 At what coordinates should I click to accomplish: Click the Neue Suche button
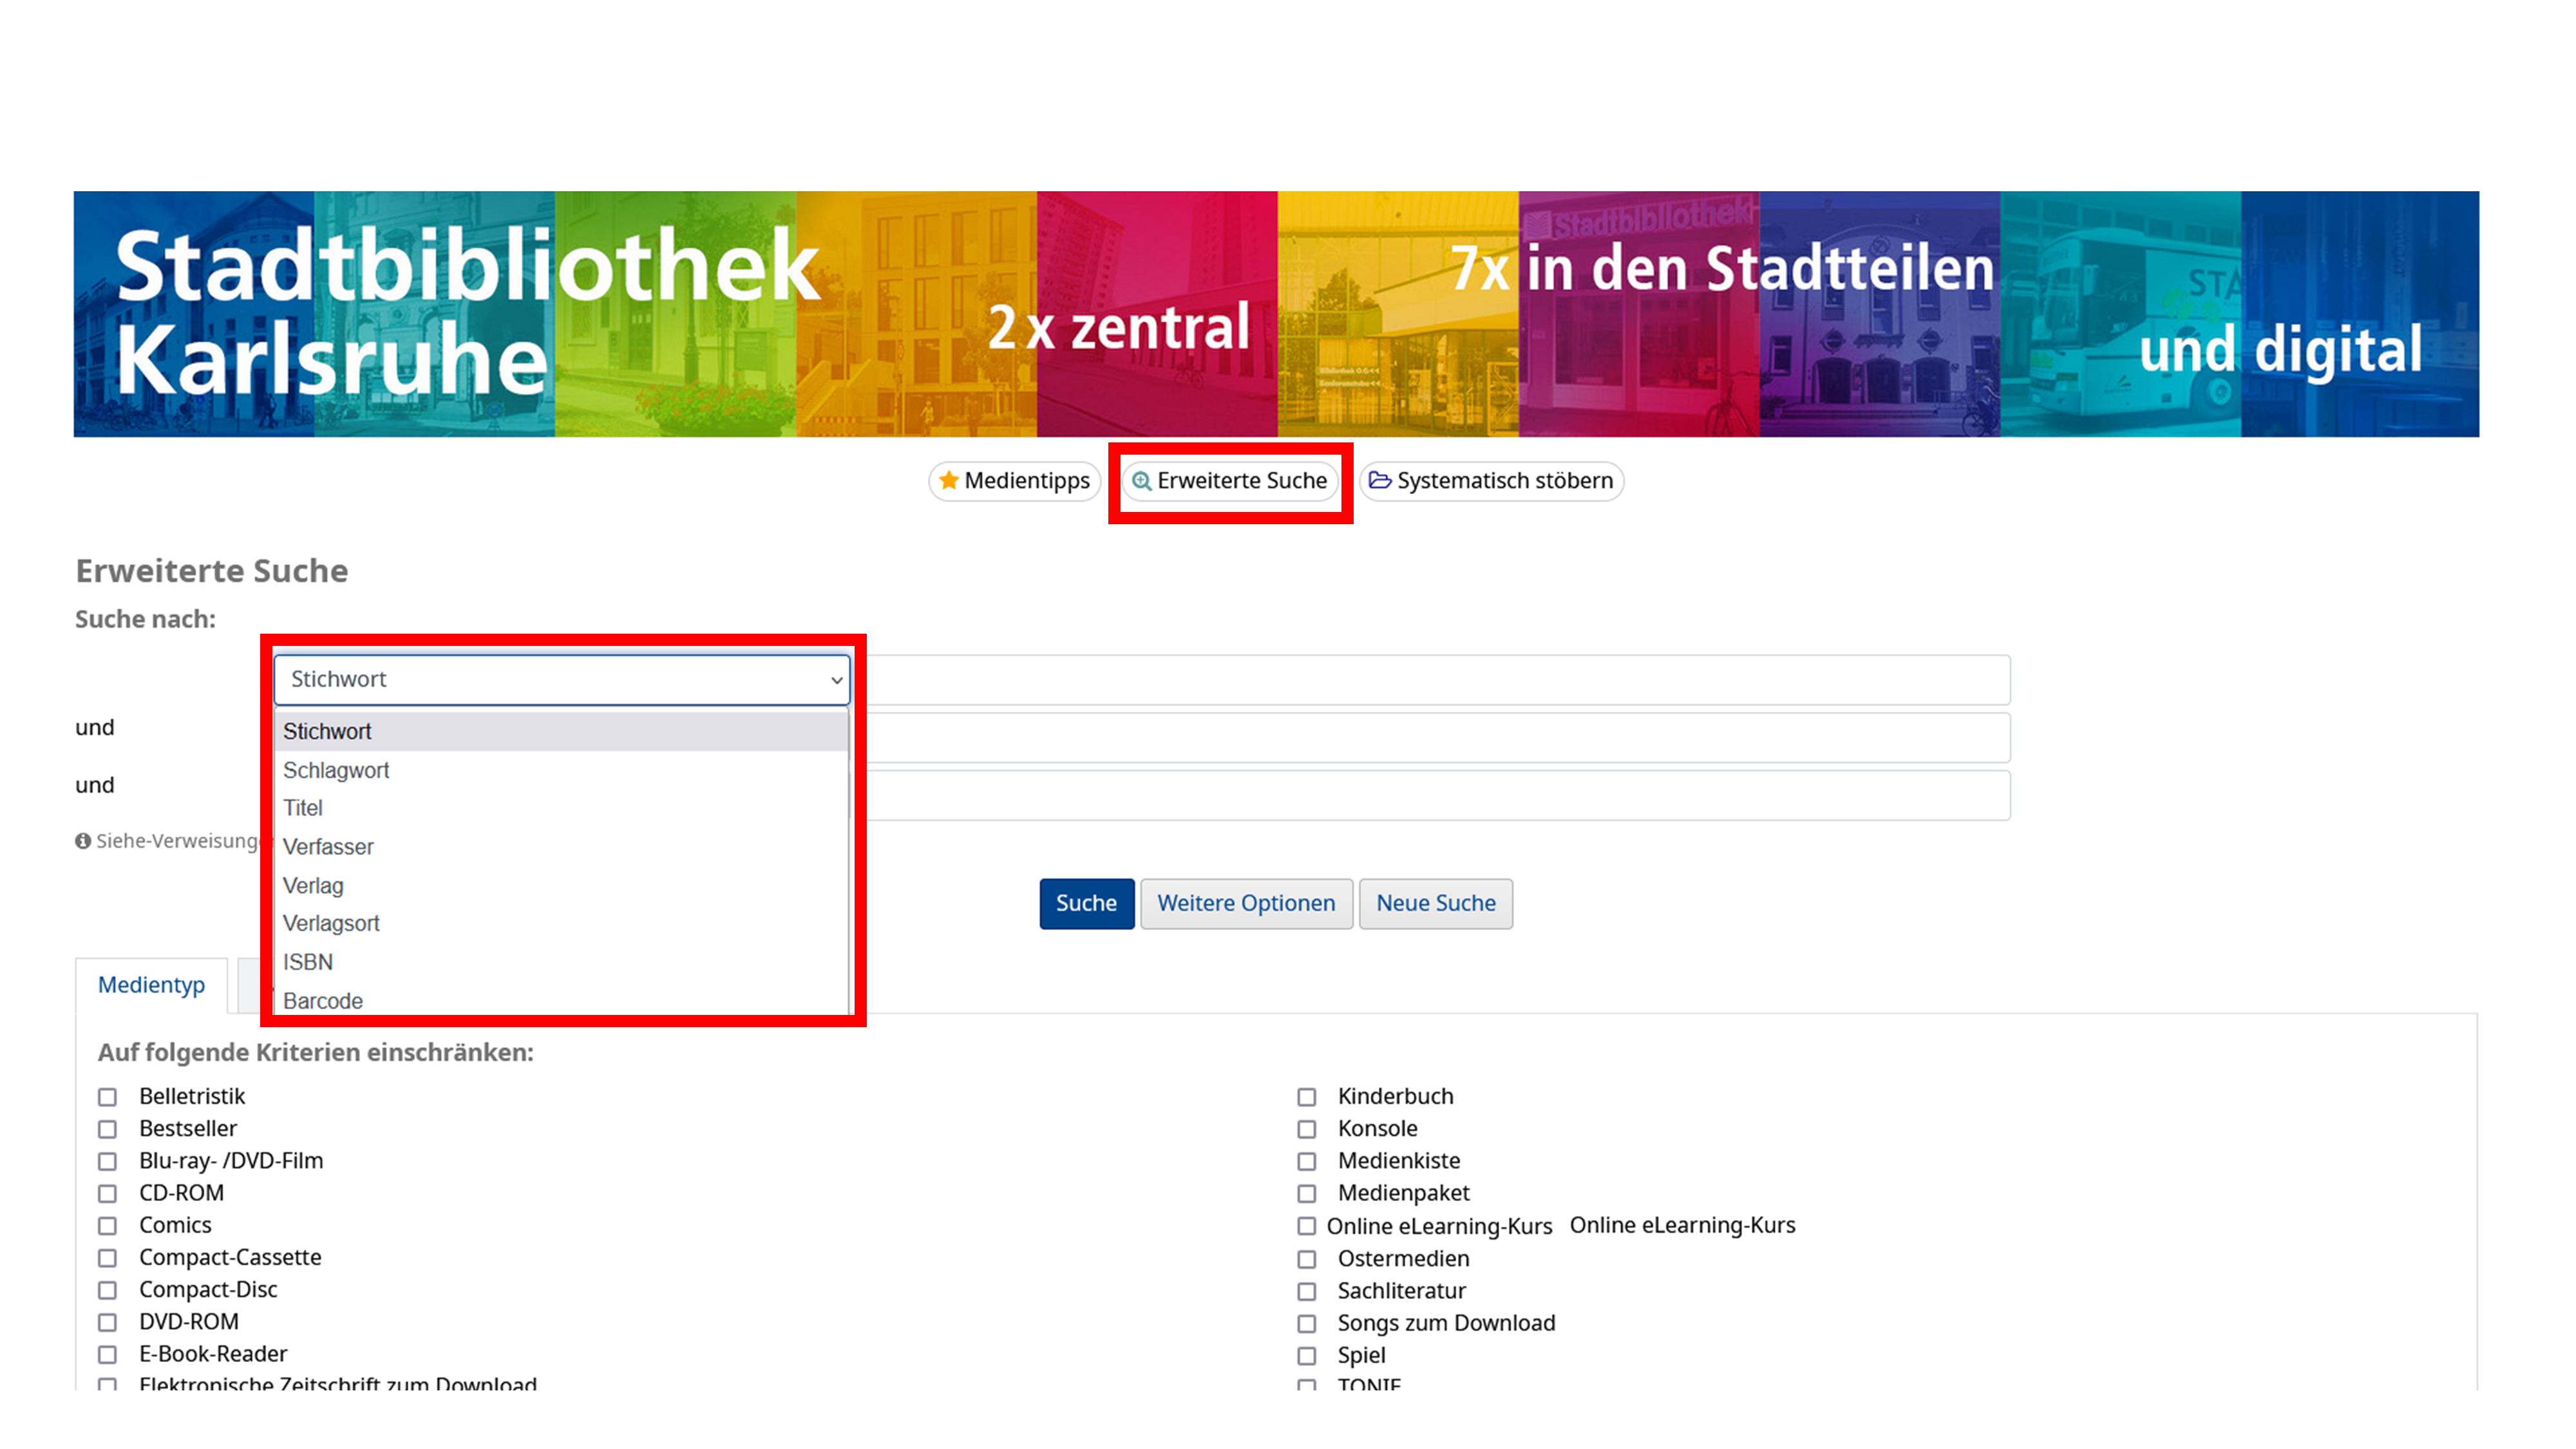coord(1435,903)
